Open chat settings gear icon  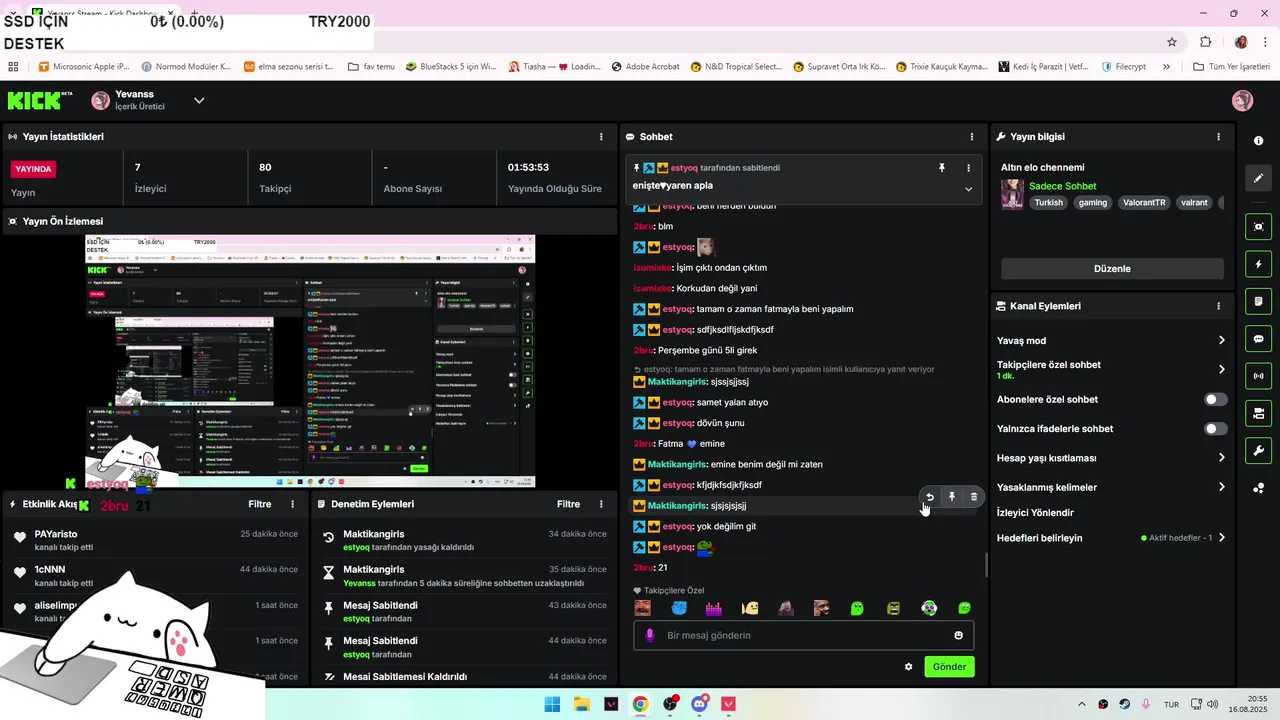click(x=908, y=667)
